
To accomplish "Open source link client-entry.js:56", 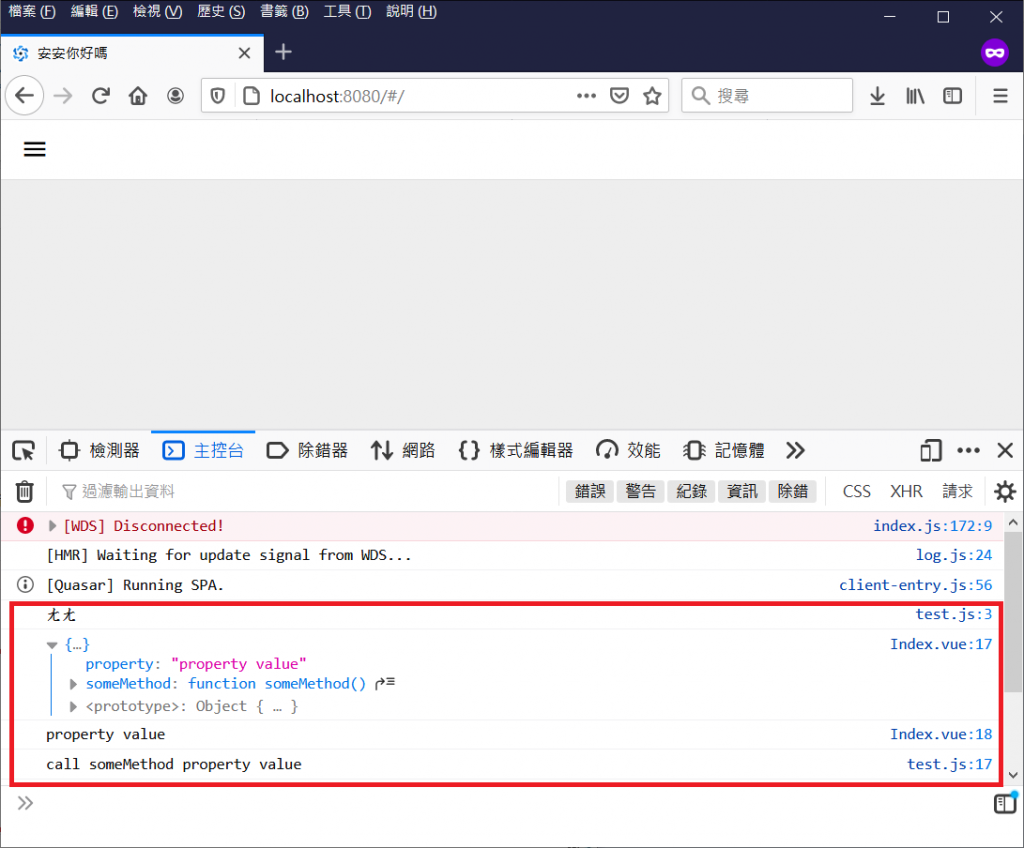I will point(916,585).
